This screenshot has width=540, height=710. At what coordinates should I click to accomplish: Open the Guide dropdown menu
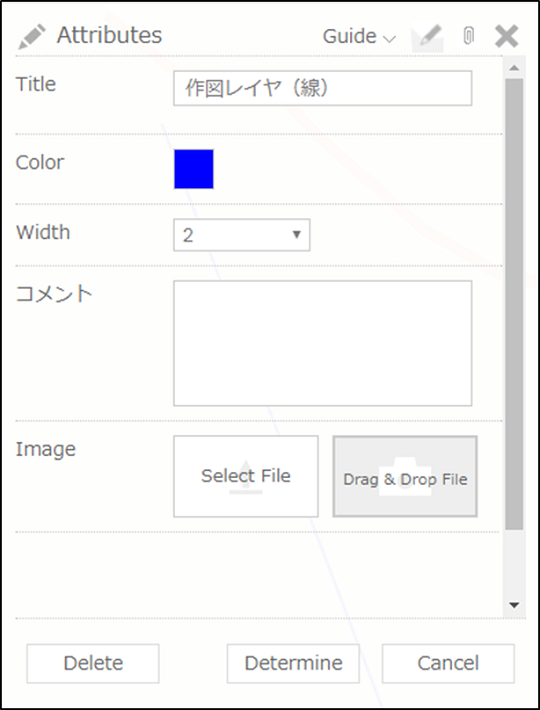point(359,37)
